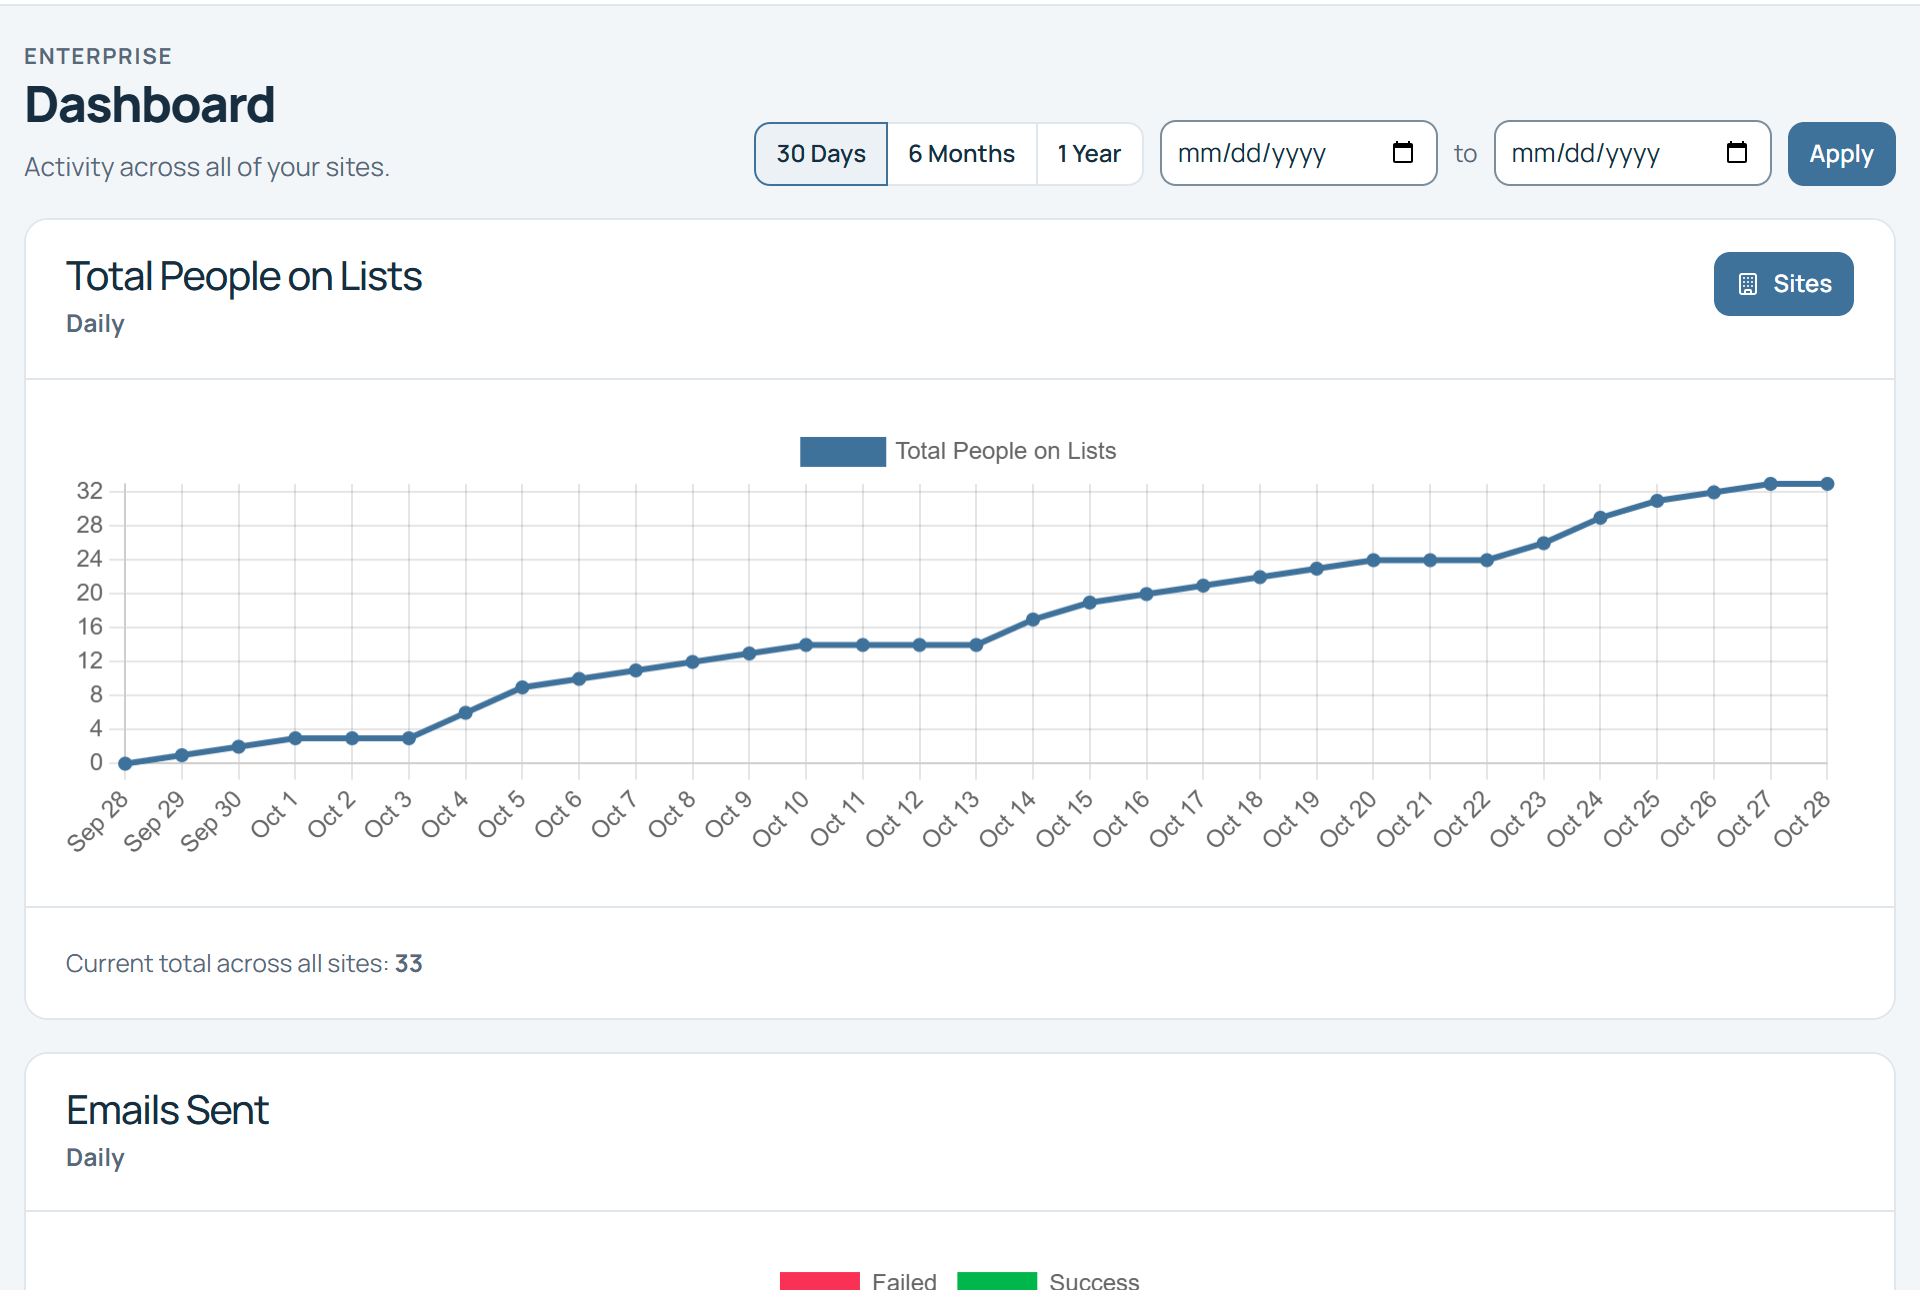The width and height of the screenshot is (1920, 1290).
Task: Click the 'Oct 13' axis label
Action: point(951,819)
